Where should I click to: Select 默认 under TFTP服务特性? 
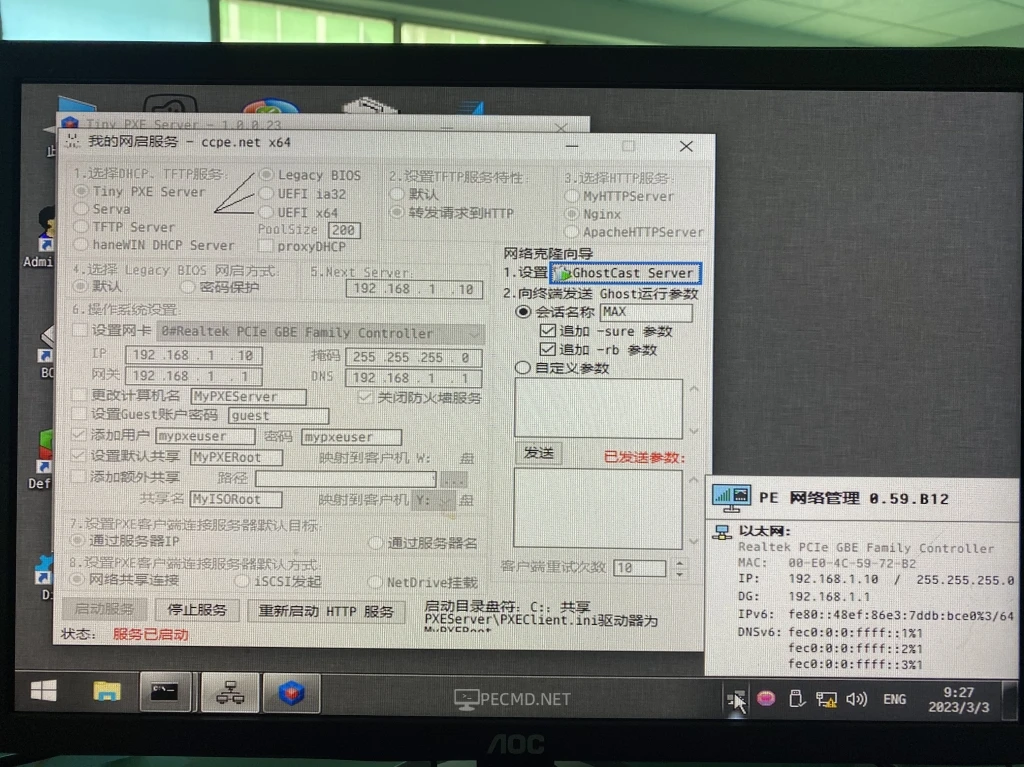coord(396,194)
